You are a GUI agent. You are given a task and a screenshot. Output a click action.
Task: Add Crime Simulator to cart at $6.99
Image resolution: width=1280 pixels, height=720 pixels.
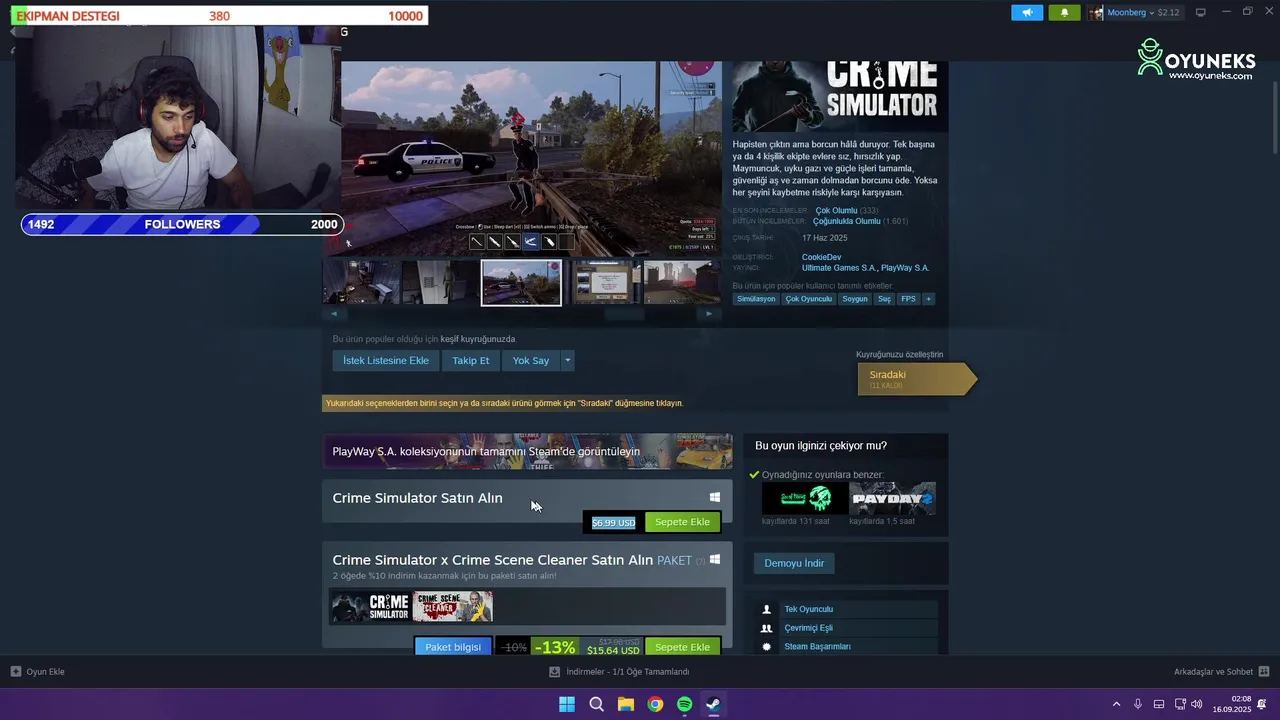click(x=683, y=522)
